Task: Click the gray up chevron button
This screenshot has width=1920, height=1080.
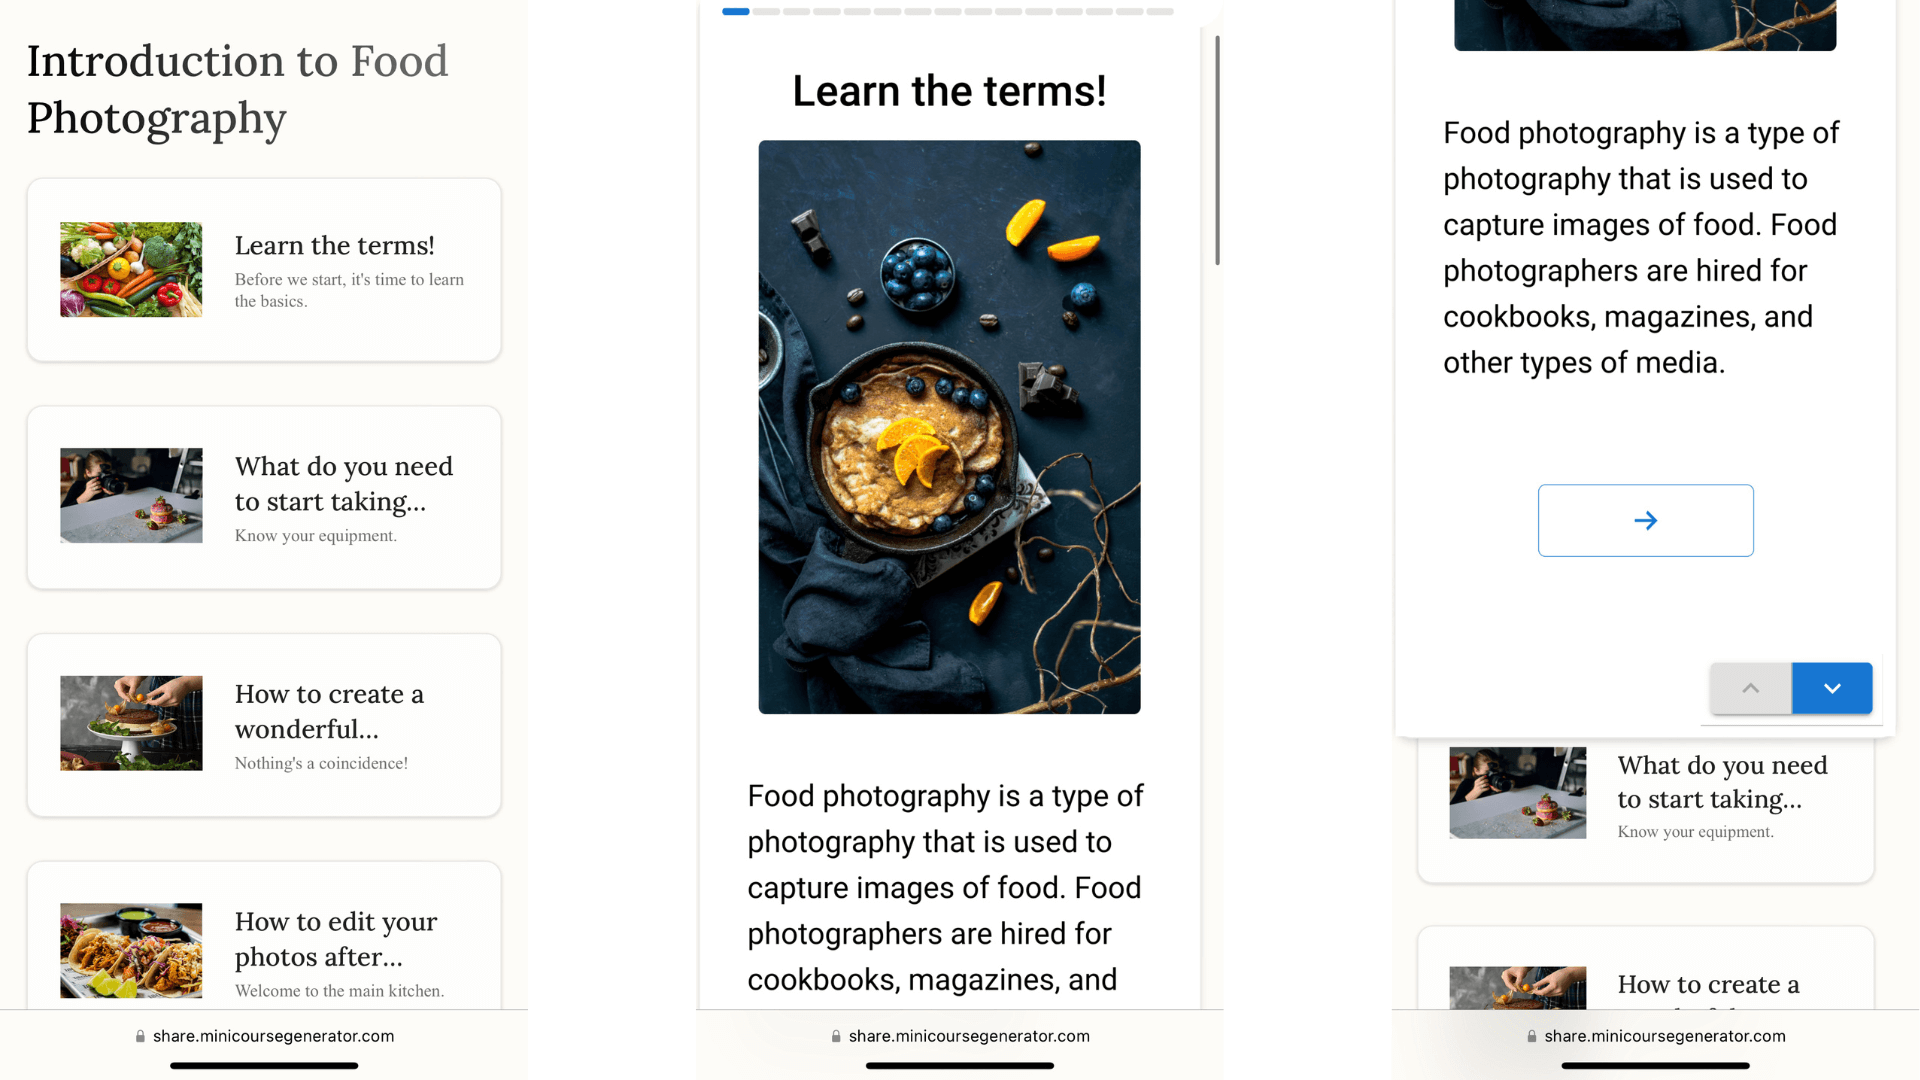Action: (1750, 688)
